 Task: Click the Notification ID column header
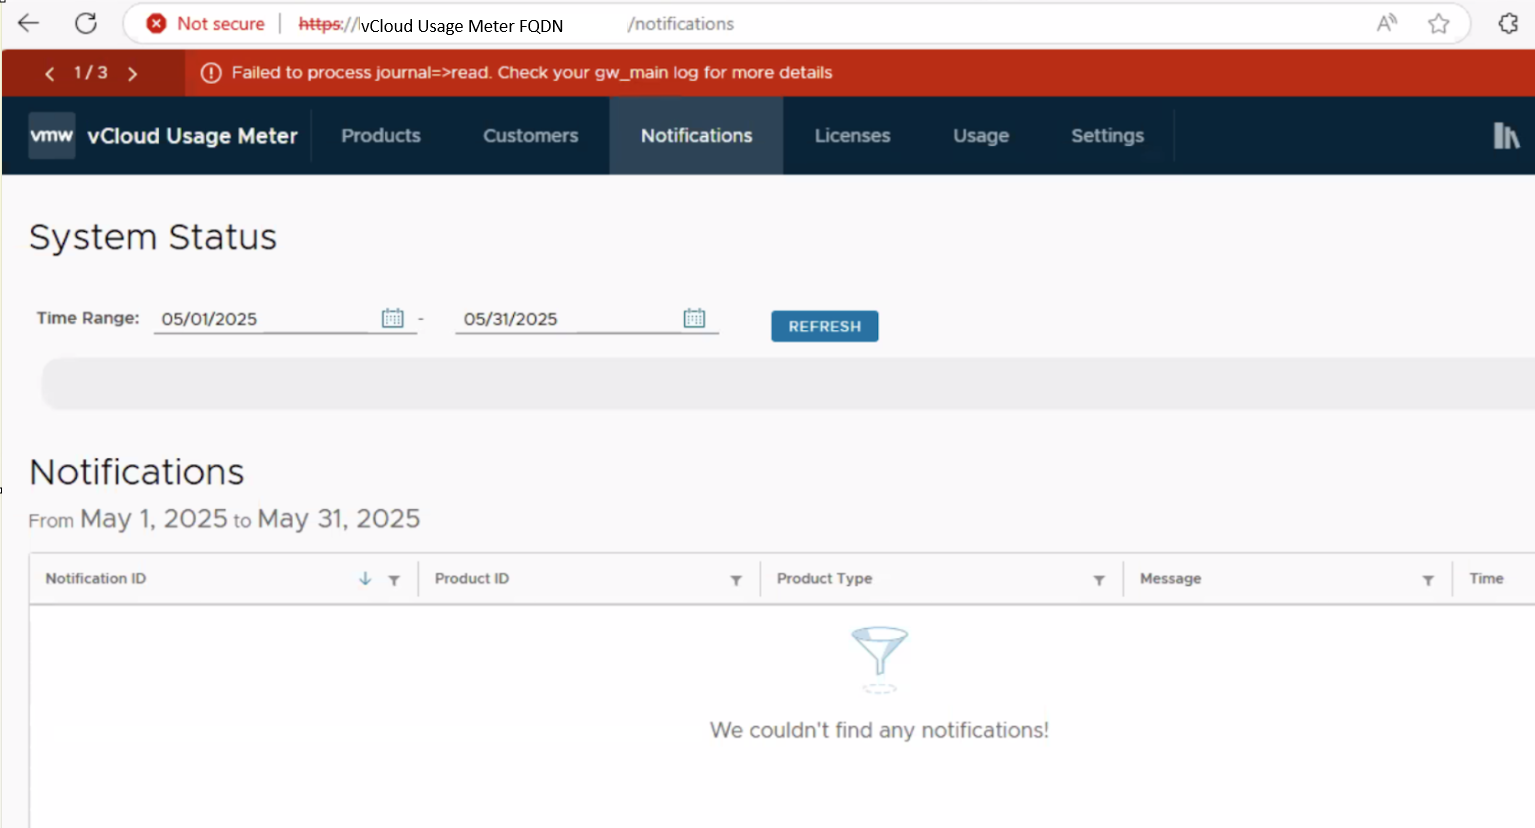[96, 578]
